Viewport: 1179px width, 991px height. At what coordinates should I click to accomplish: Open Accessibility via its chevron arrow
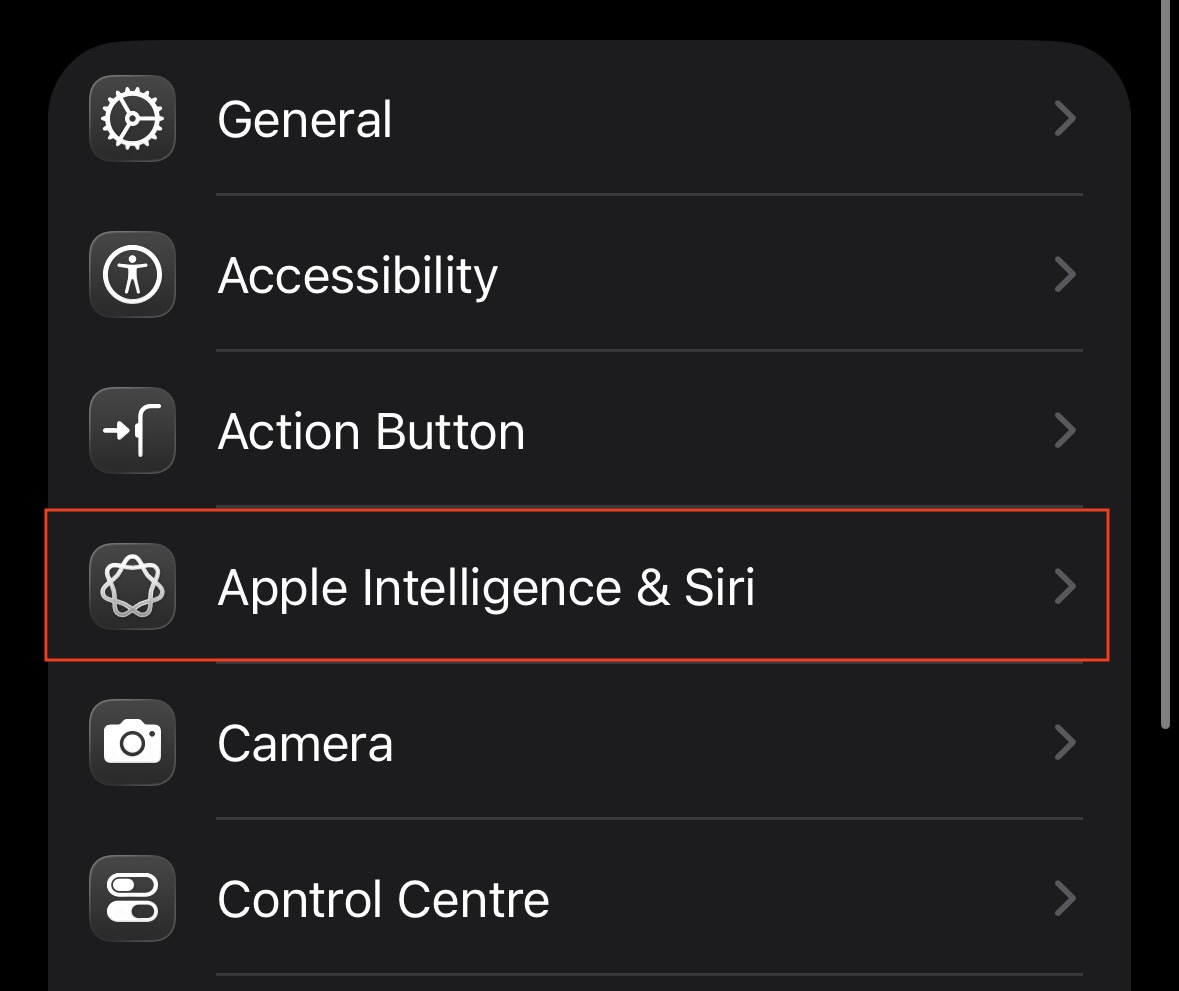click(1065, 275)
